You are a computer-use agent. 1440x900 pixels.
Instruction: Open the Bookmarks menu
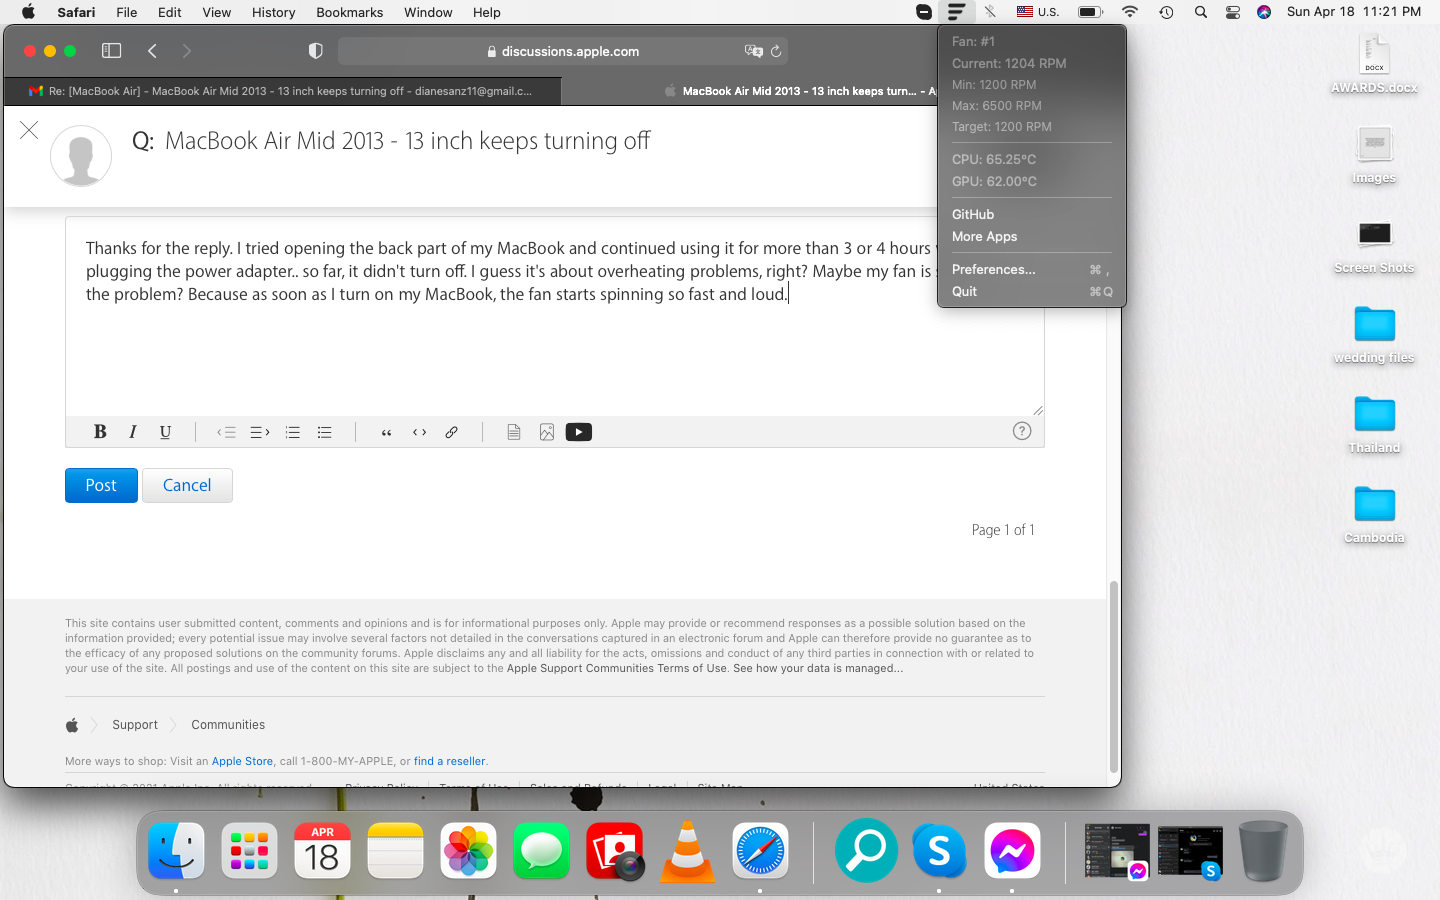[x=349, y=12]
